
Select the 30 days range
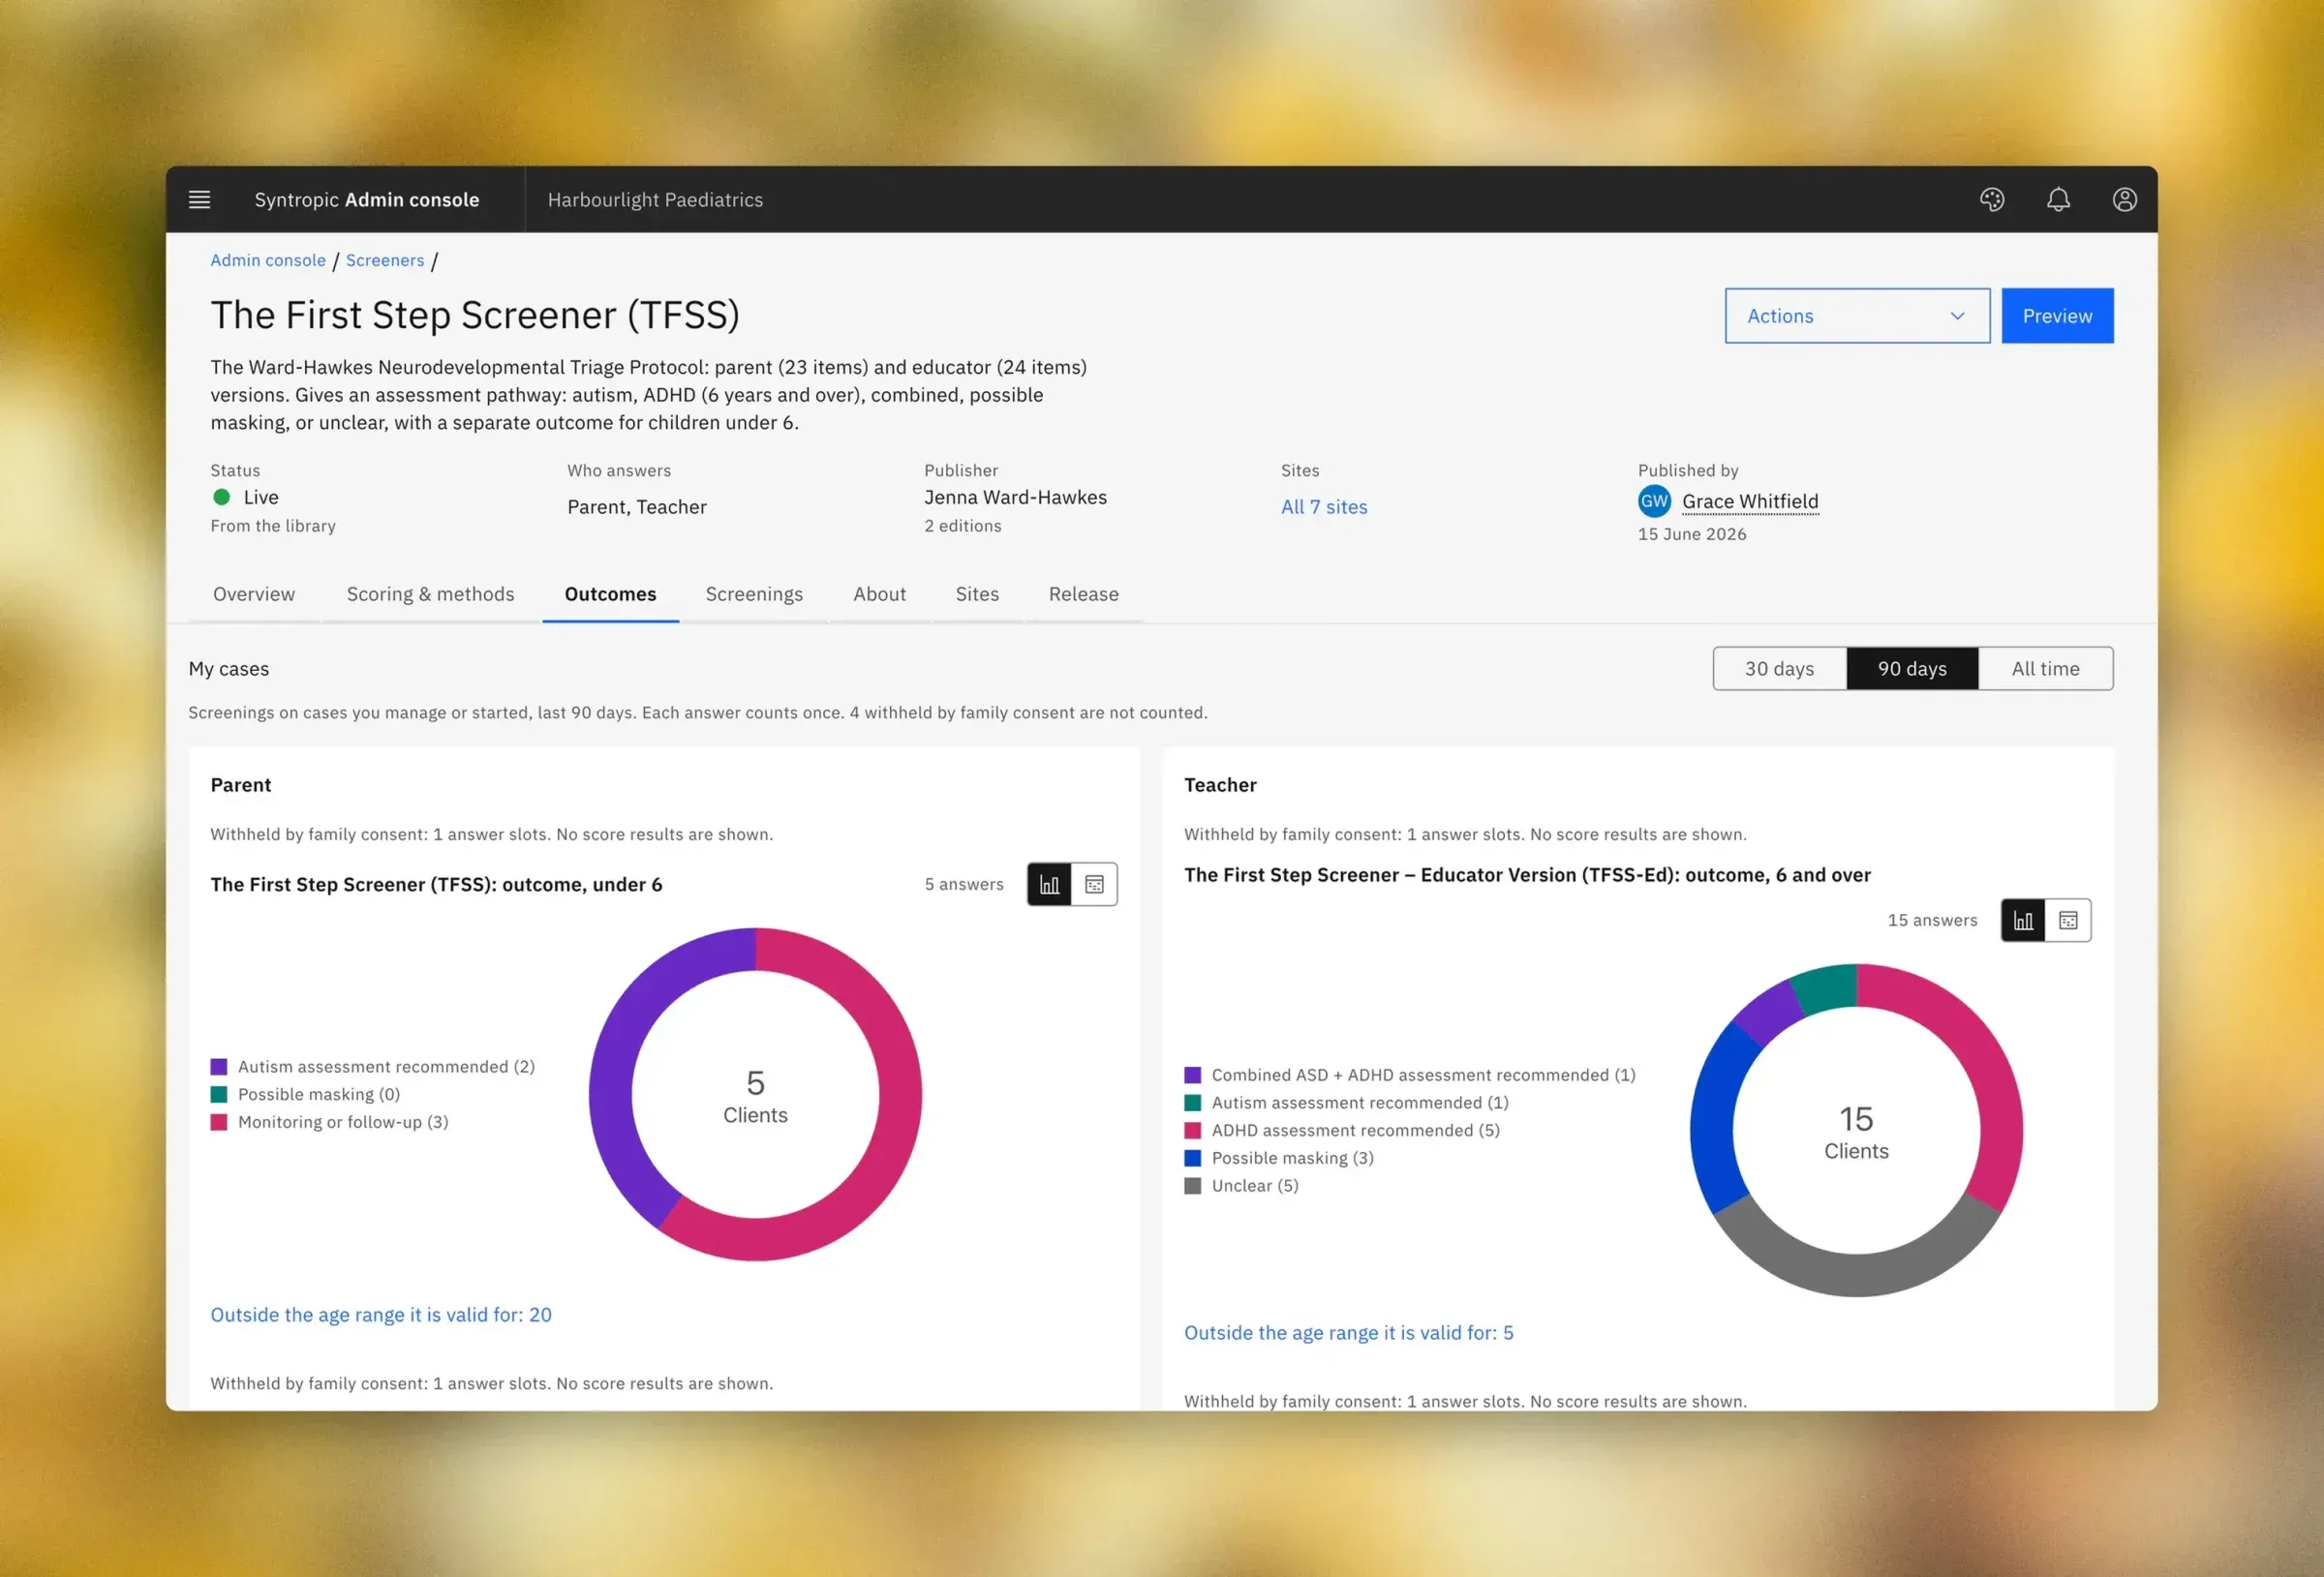coord(1779,668)
